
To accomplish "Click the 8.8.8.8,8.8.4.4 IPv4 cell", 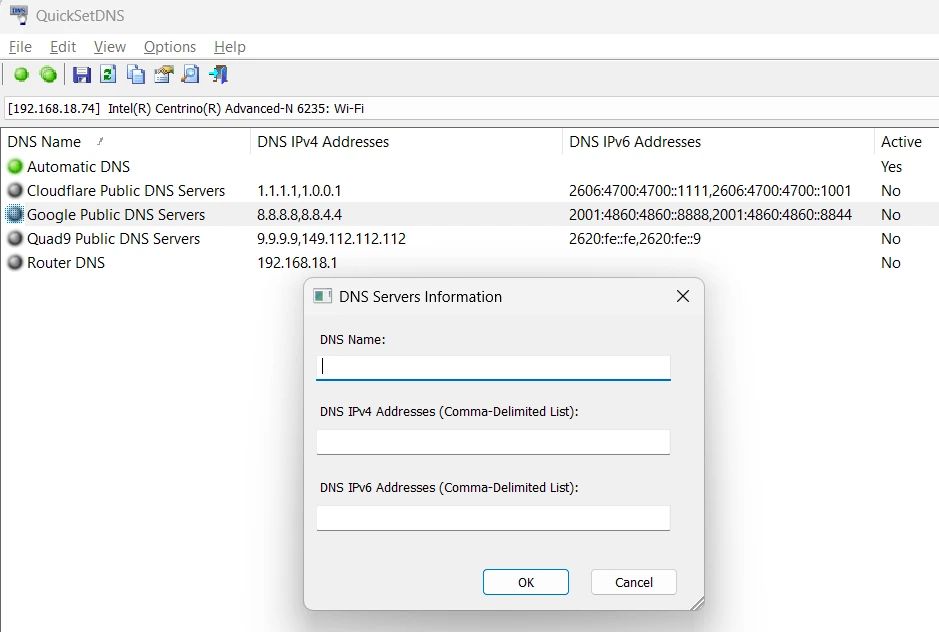I will point(299,214).
